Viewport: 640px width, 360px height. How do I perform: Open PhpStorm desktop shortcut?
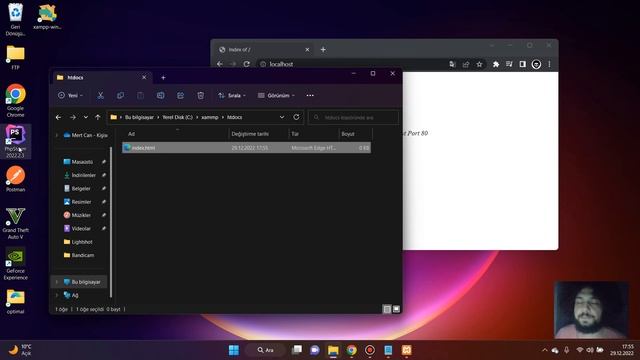(x=15, y=141)
